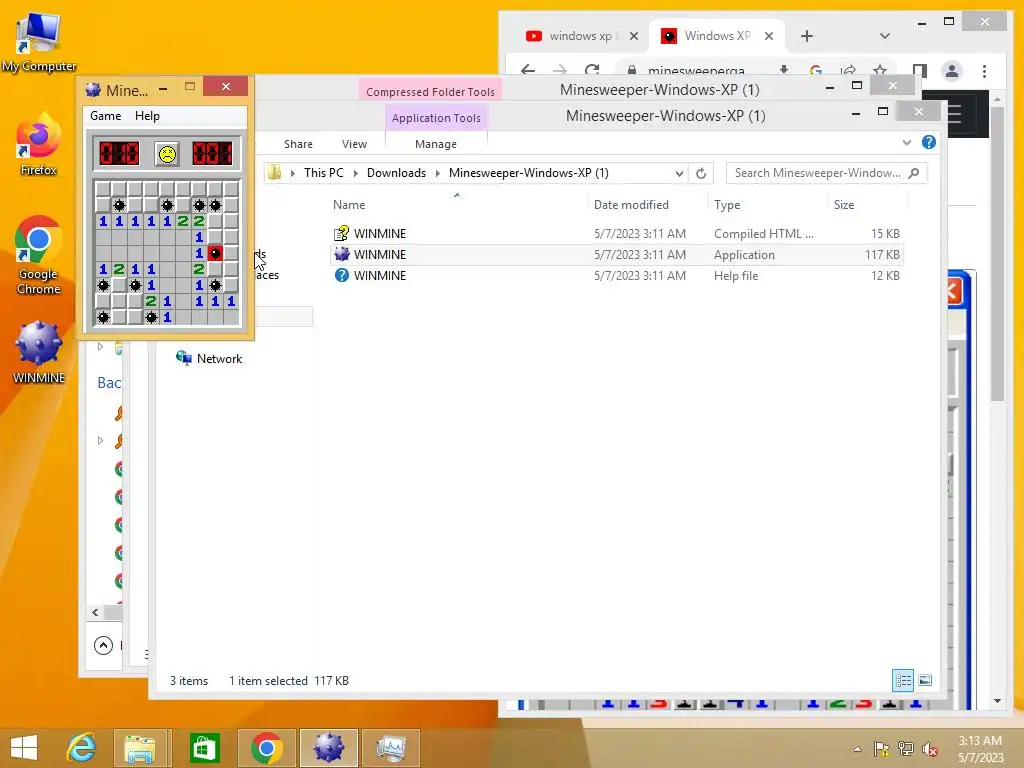Sort by Date modified column header
The width and height of the screenshot is (1024, 768).
coord(631,204)
